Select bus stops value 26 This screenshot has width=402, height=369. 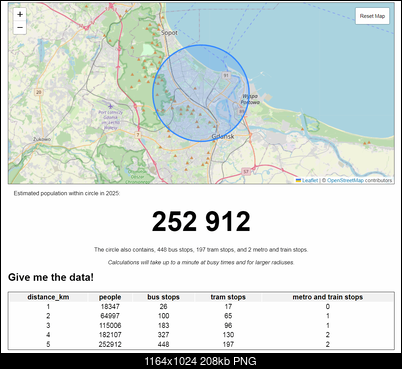pos(163,306)
